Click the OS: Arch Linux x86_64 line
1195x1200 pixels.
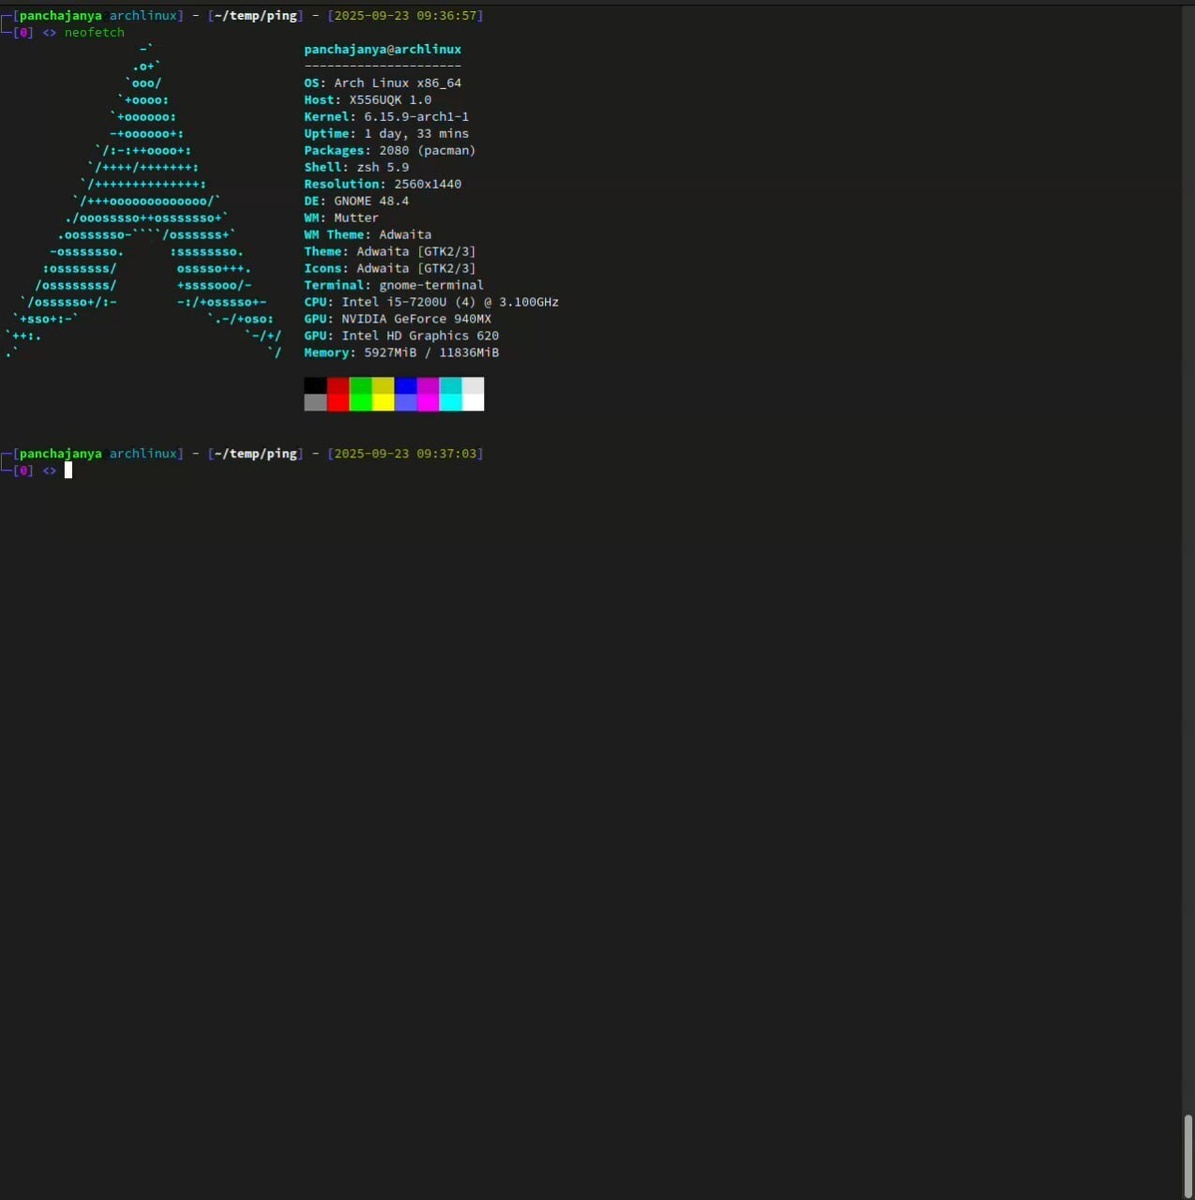[x=383, y=83]
